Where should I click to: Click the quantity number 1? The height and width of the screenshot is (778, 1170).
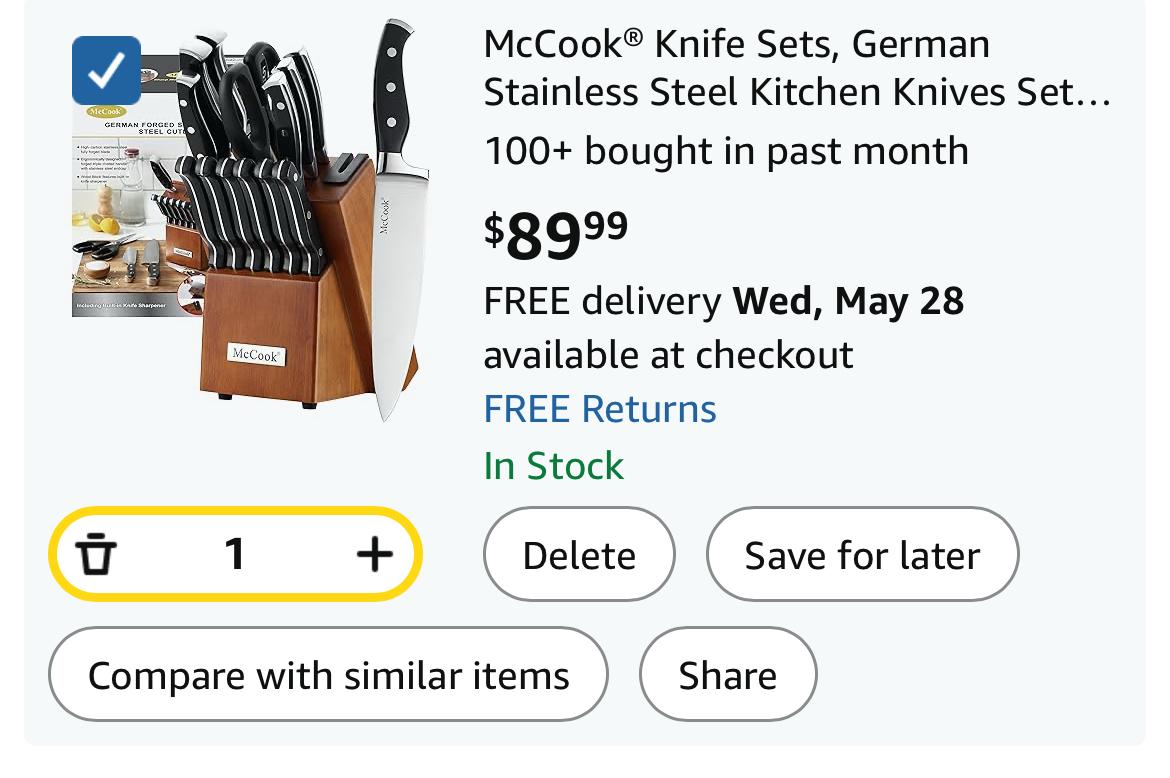coord(235,554)
